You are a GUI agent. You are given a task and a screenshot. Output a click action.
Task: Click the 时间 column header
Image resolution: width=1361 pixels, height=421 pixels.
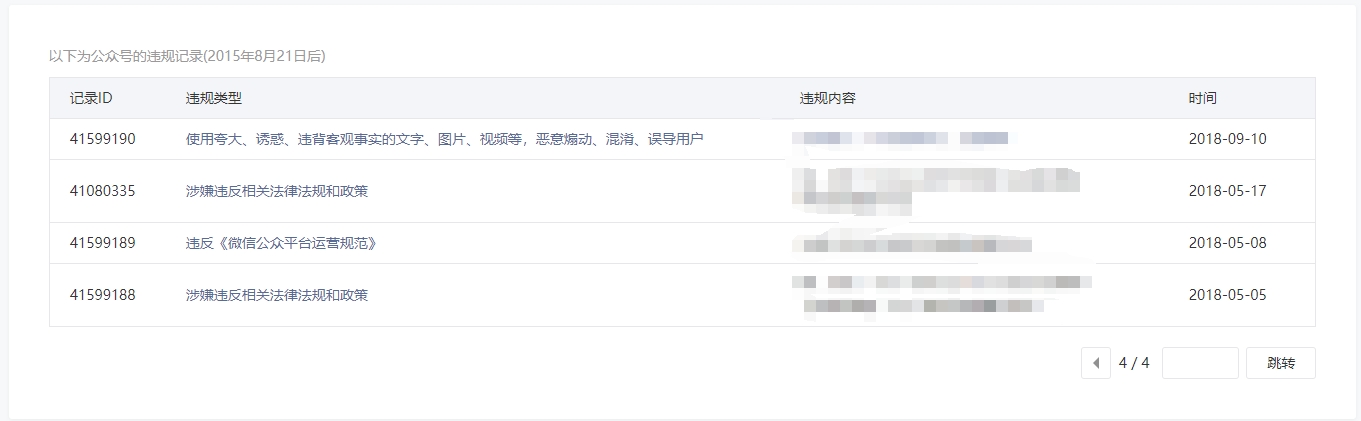click(1203, 98)
